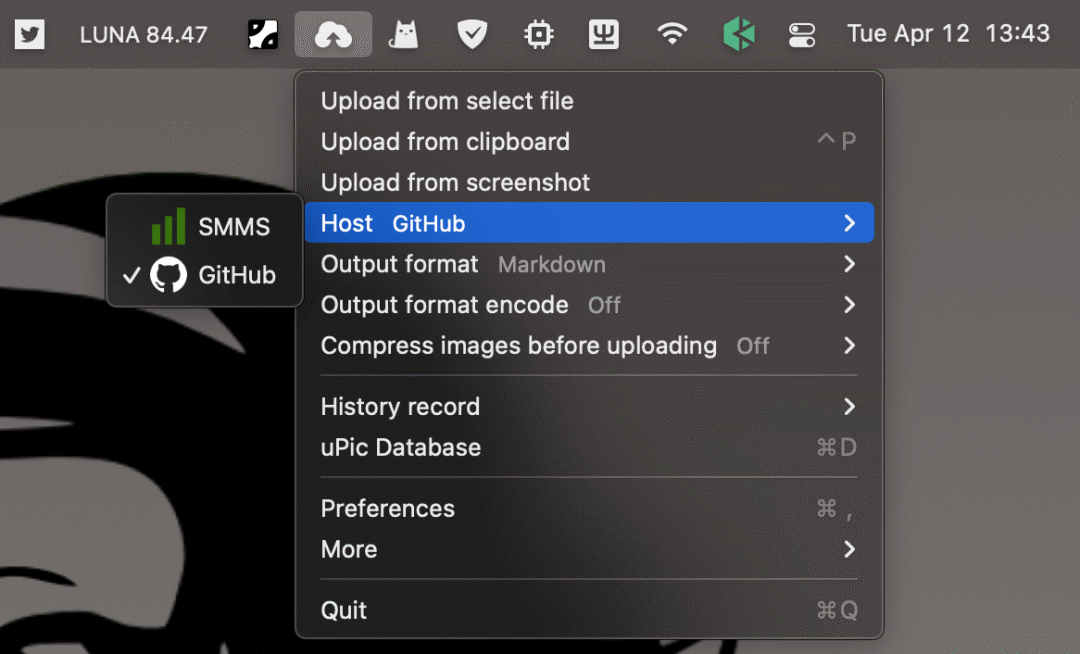Screen dimensions: 1080x654
Task: Open the Output format Markdown submenu
Action: tap(589, 264)
